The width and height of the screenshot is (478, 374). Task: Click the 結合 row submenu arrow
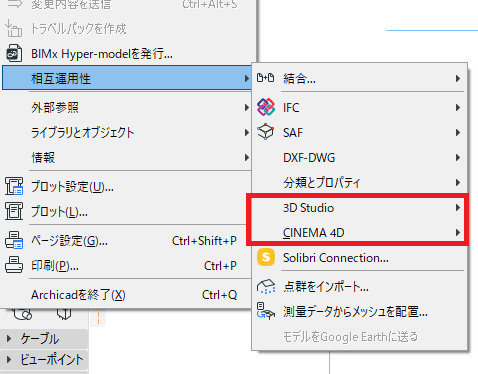point(458,78)
